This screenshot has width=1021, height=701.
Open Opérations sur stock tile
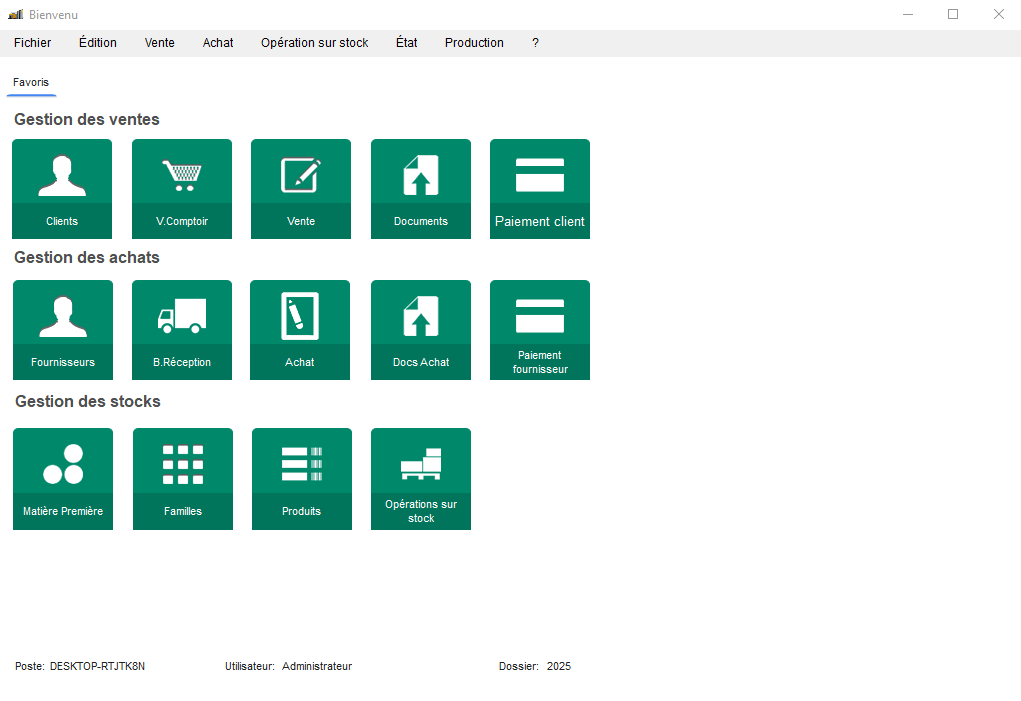pos(421,478)
